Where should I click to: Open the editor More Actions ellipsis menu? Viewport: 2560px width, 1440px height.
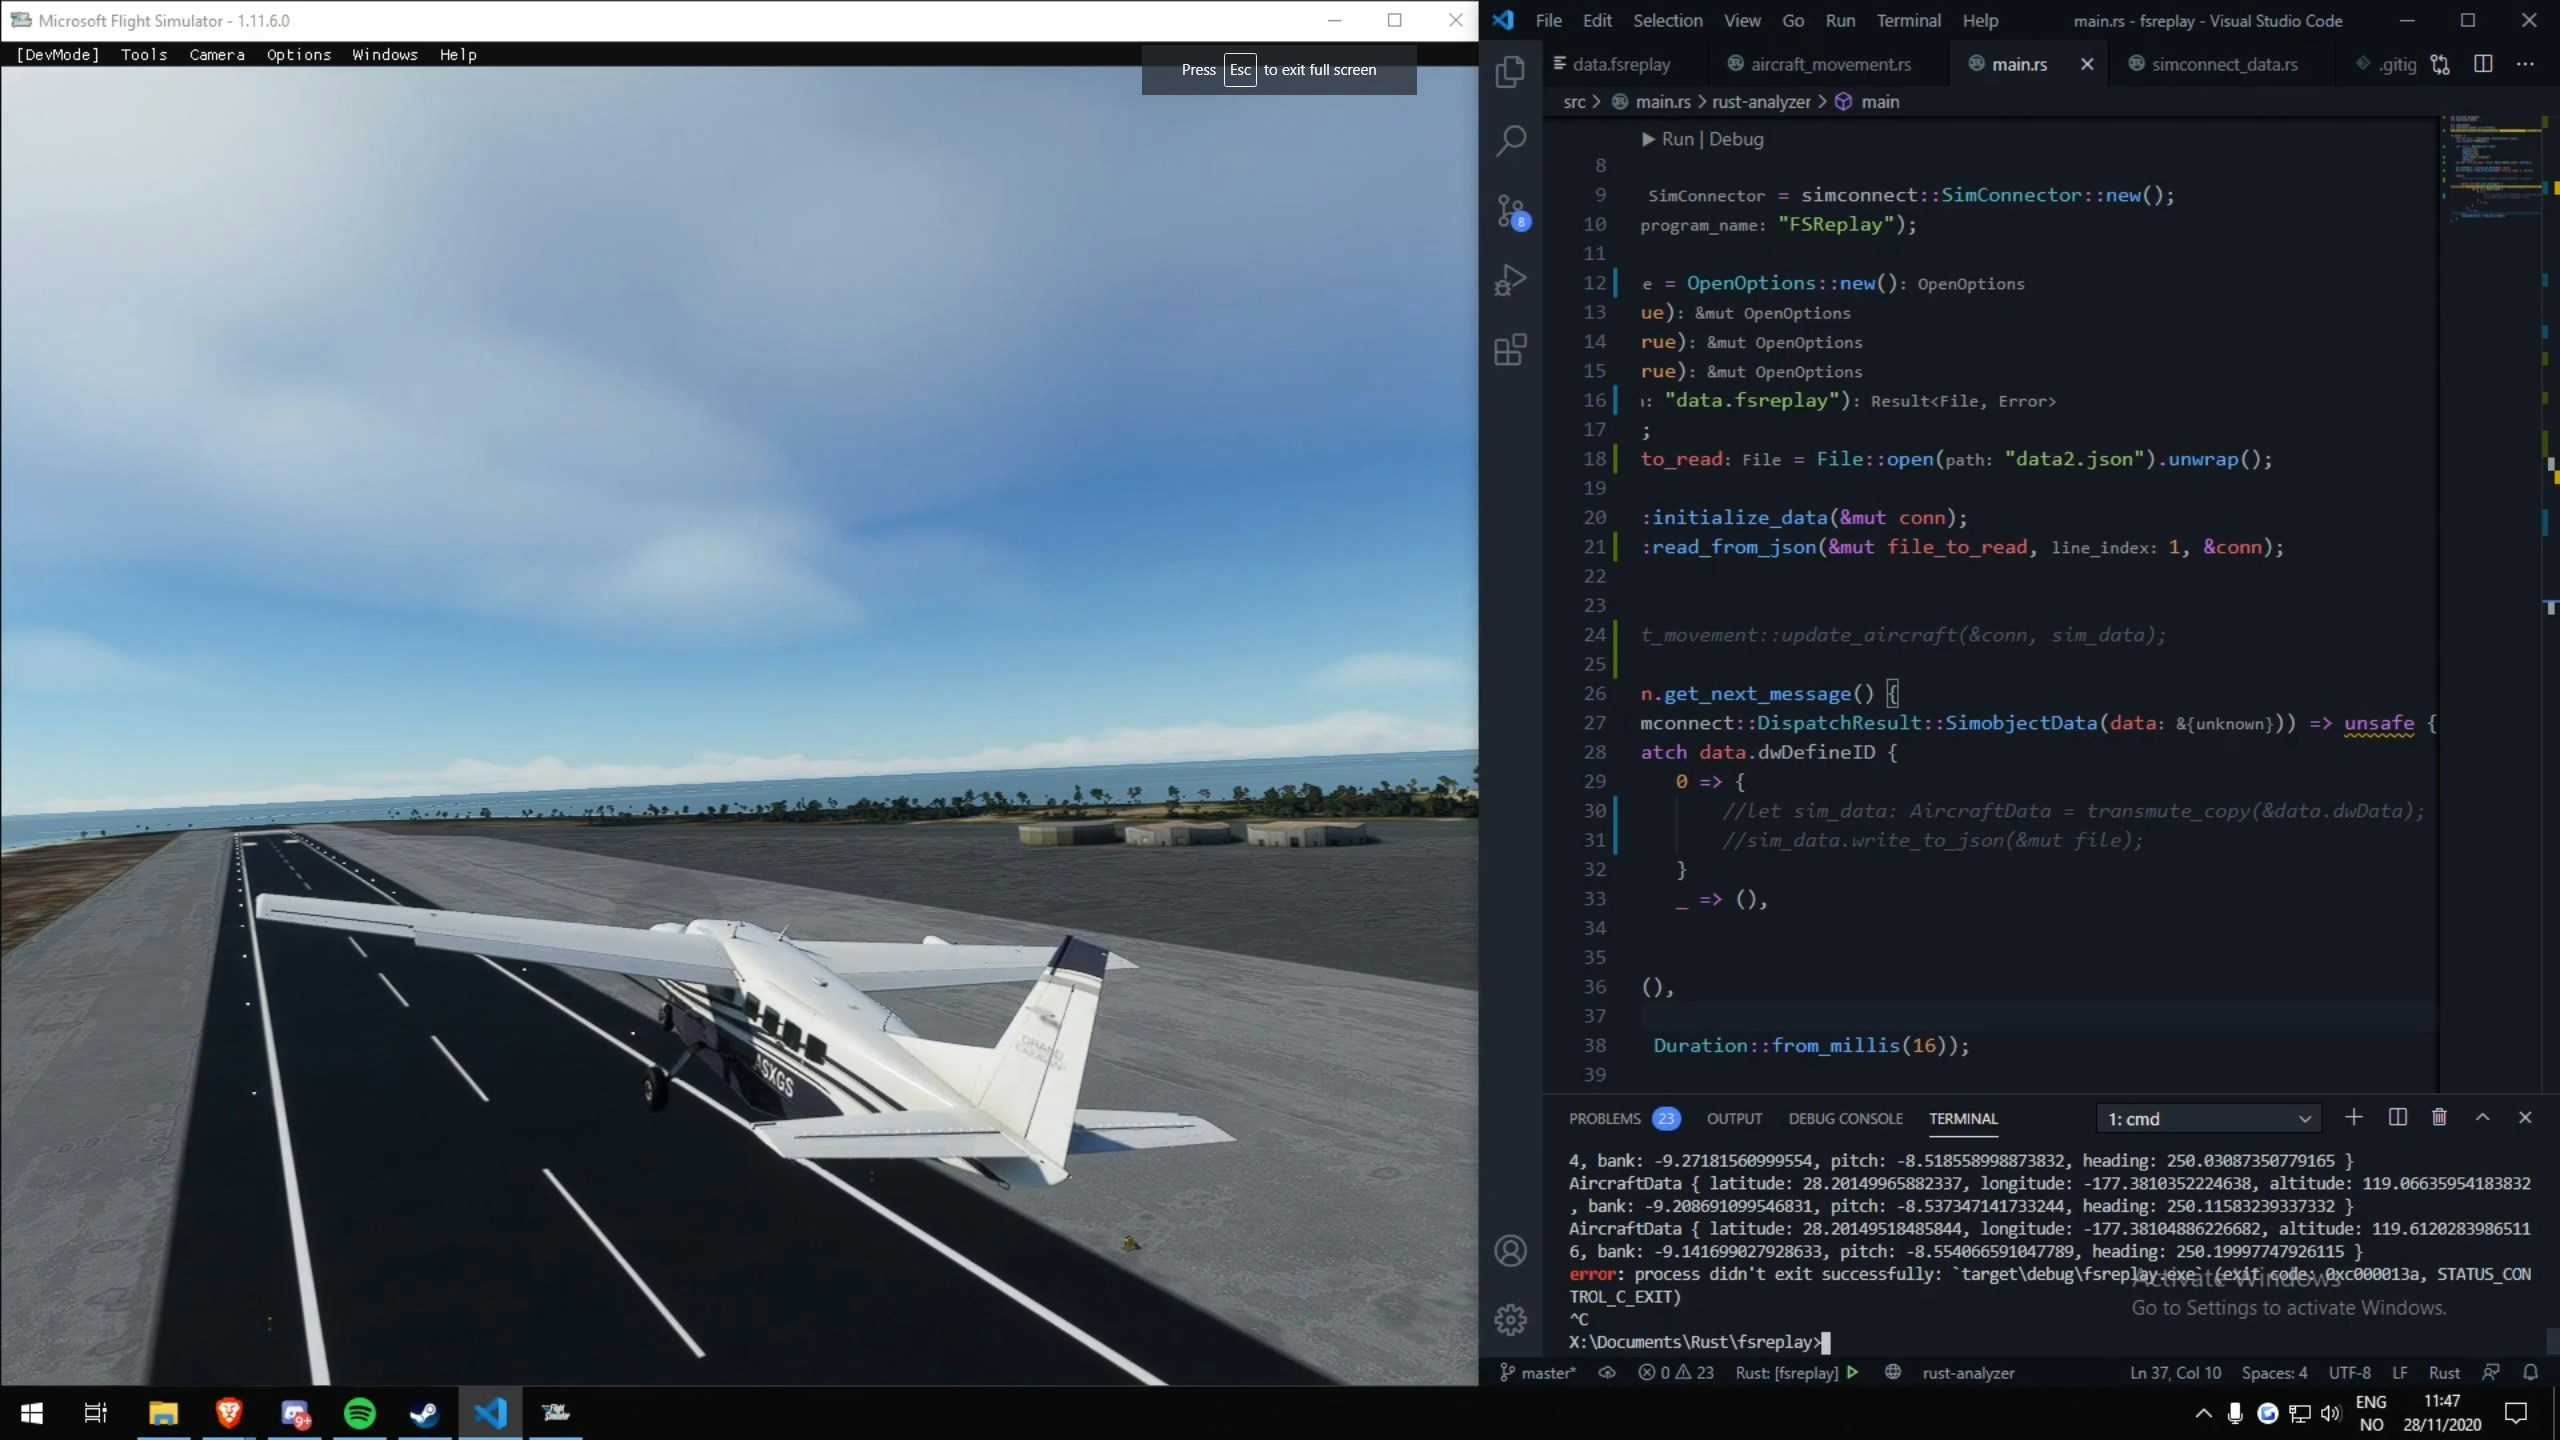click(2525, 64)
